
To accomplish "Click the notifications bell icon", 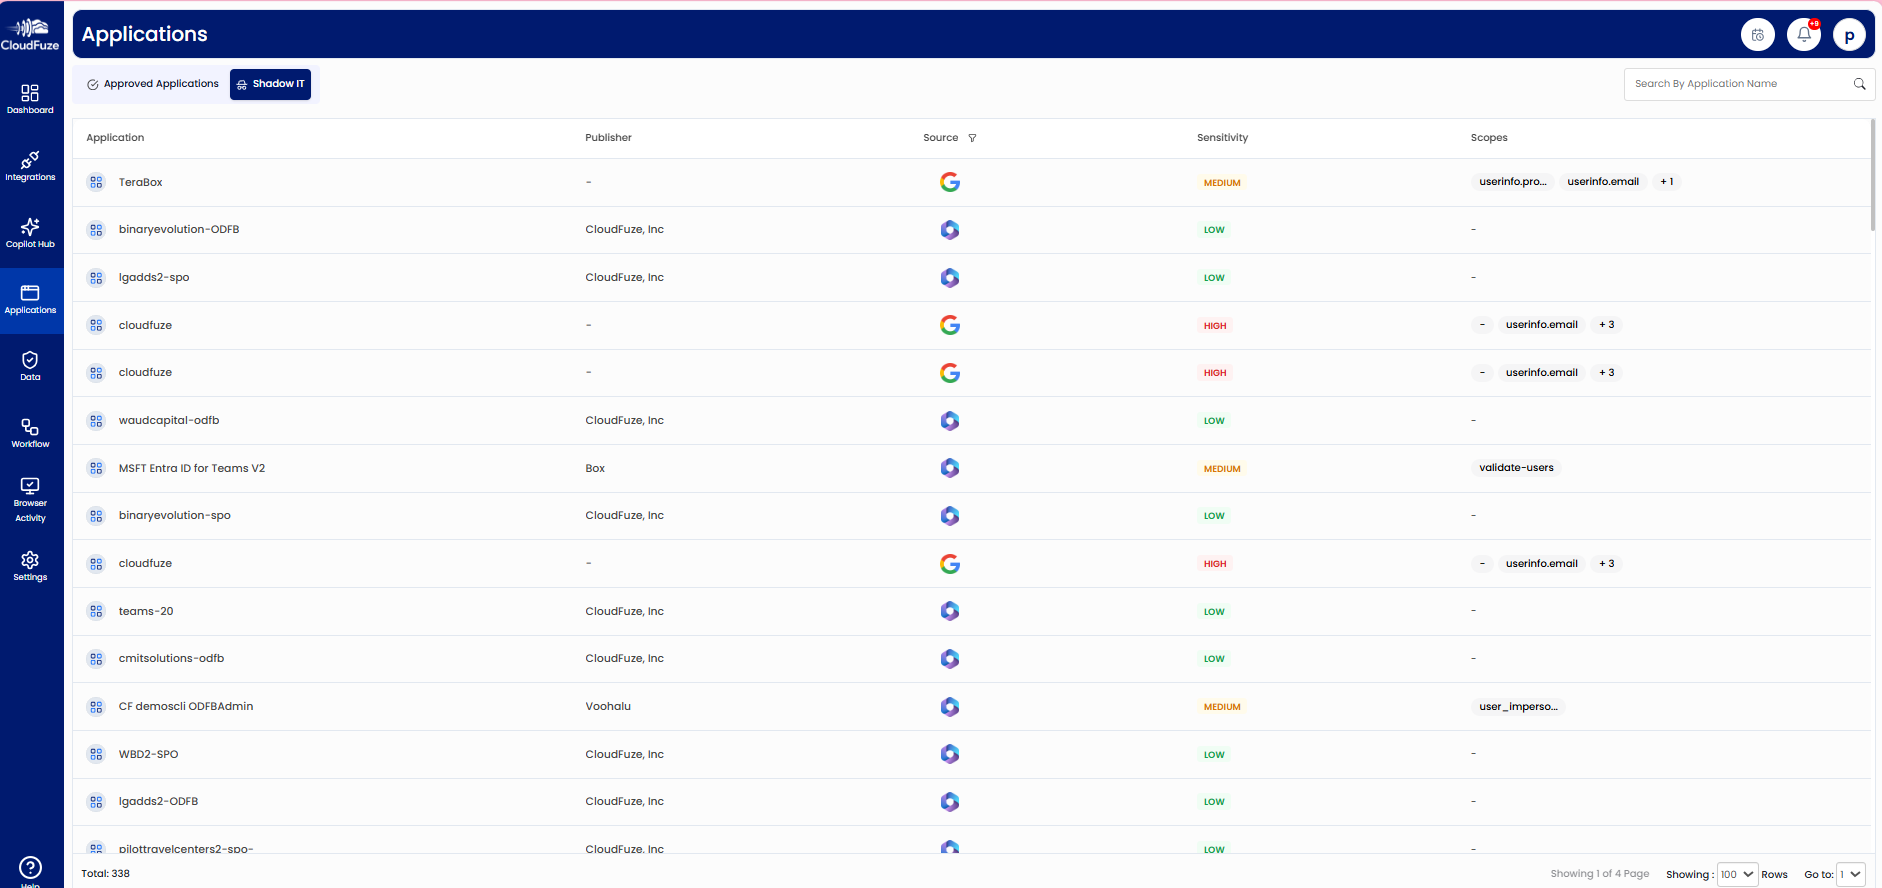I will (1804, 35).
